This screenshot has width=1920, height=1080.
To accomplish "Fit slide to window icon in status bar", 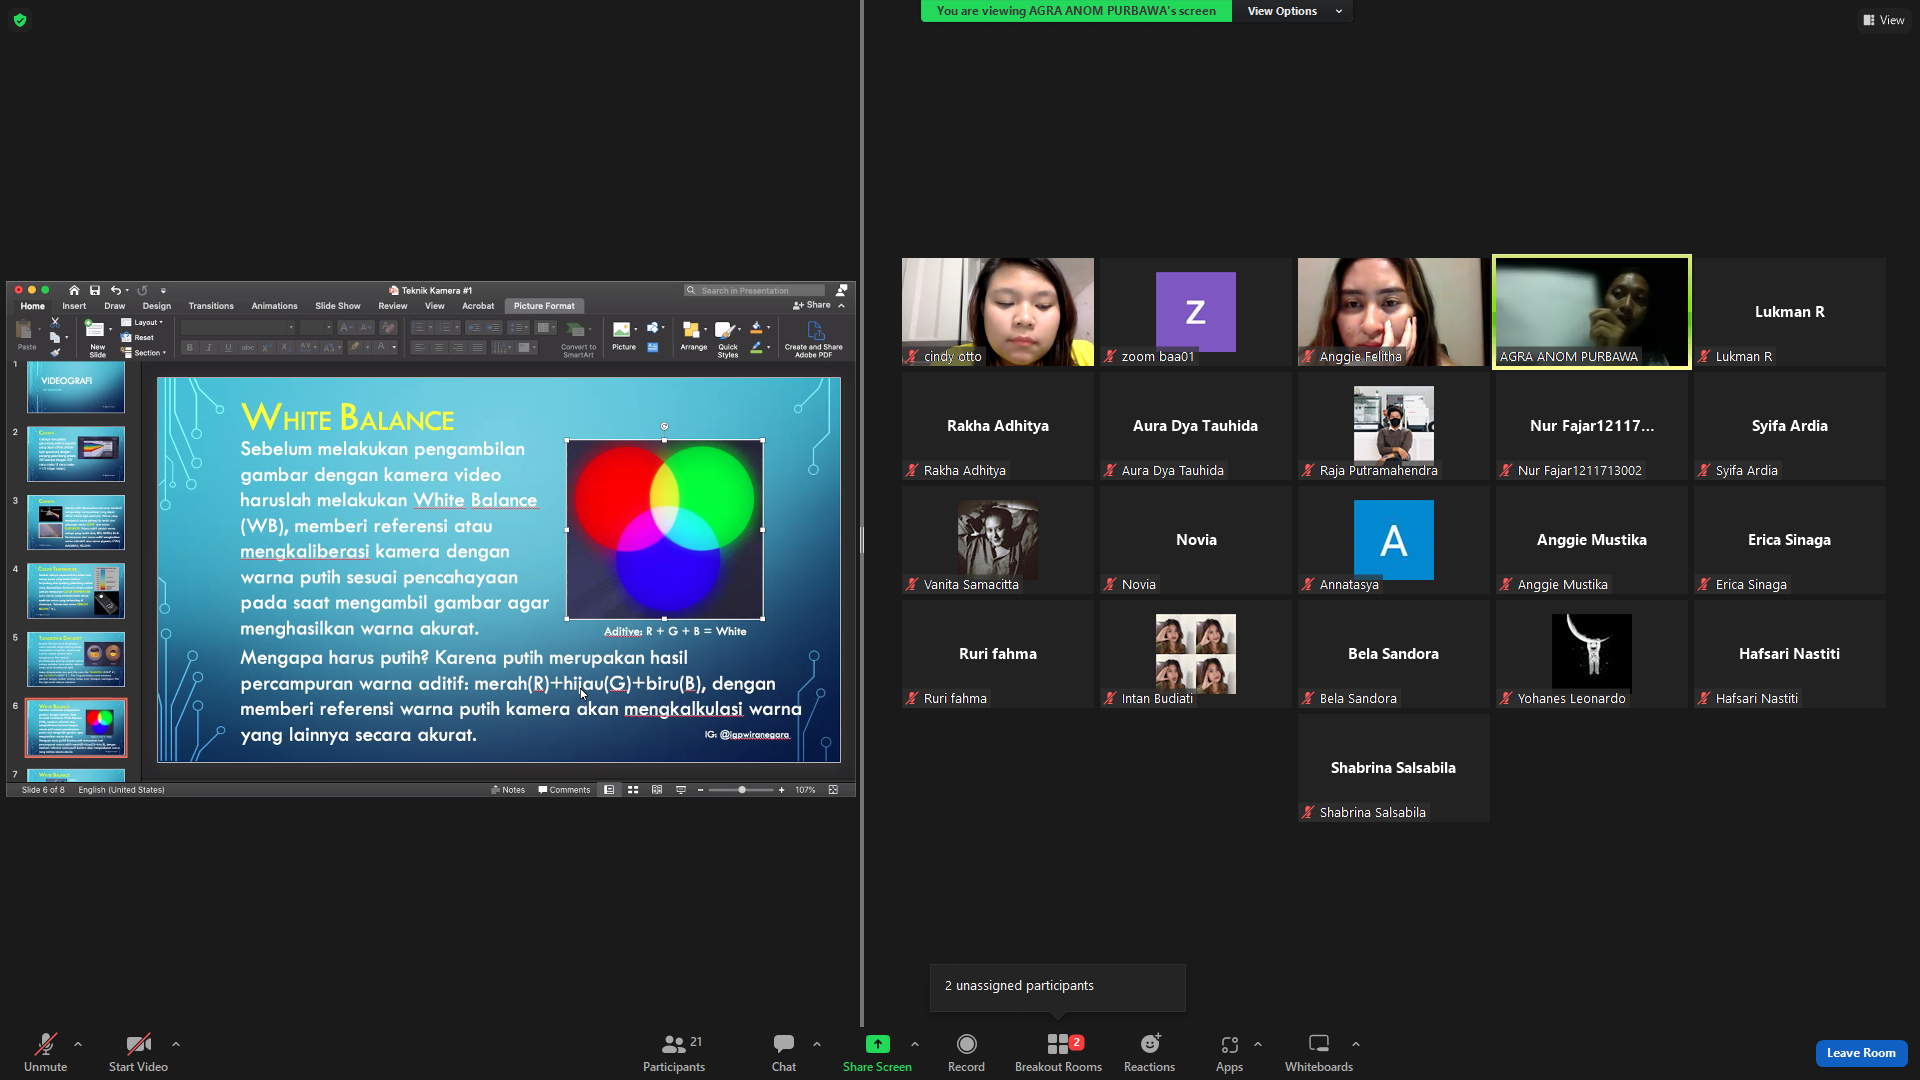I will click(x=833, y=790).
